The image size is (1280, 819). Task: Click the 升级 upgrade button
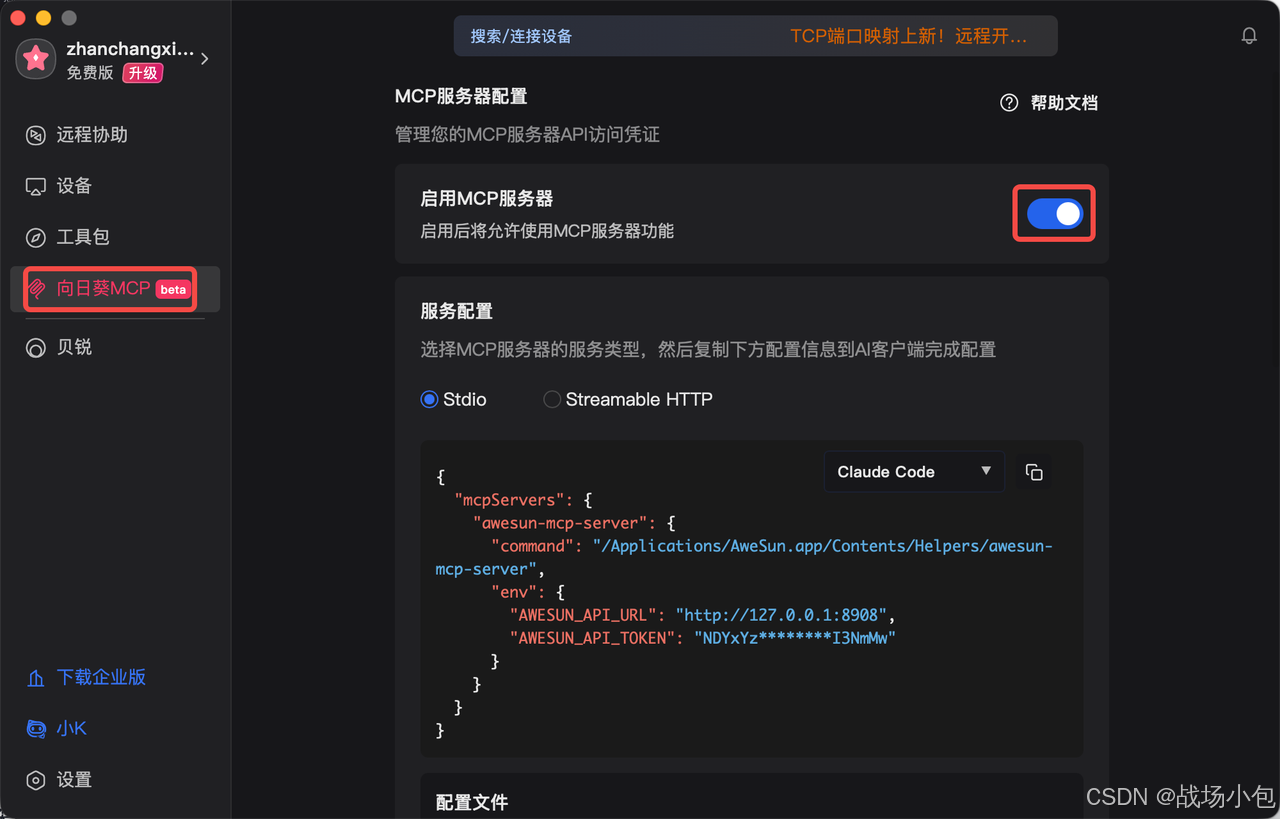[142, 73]
